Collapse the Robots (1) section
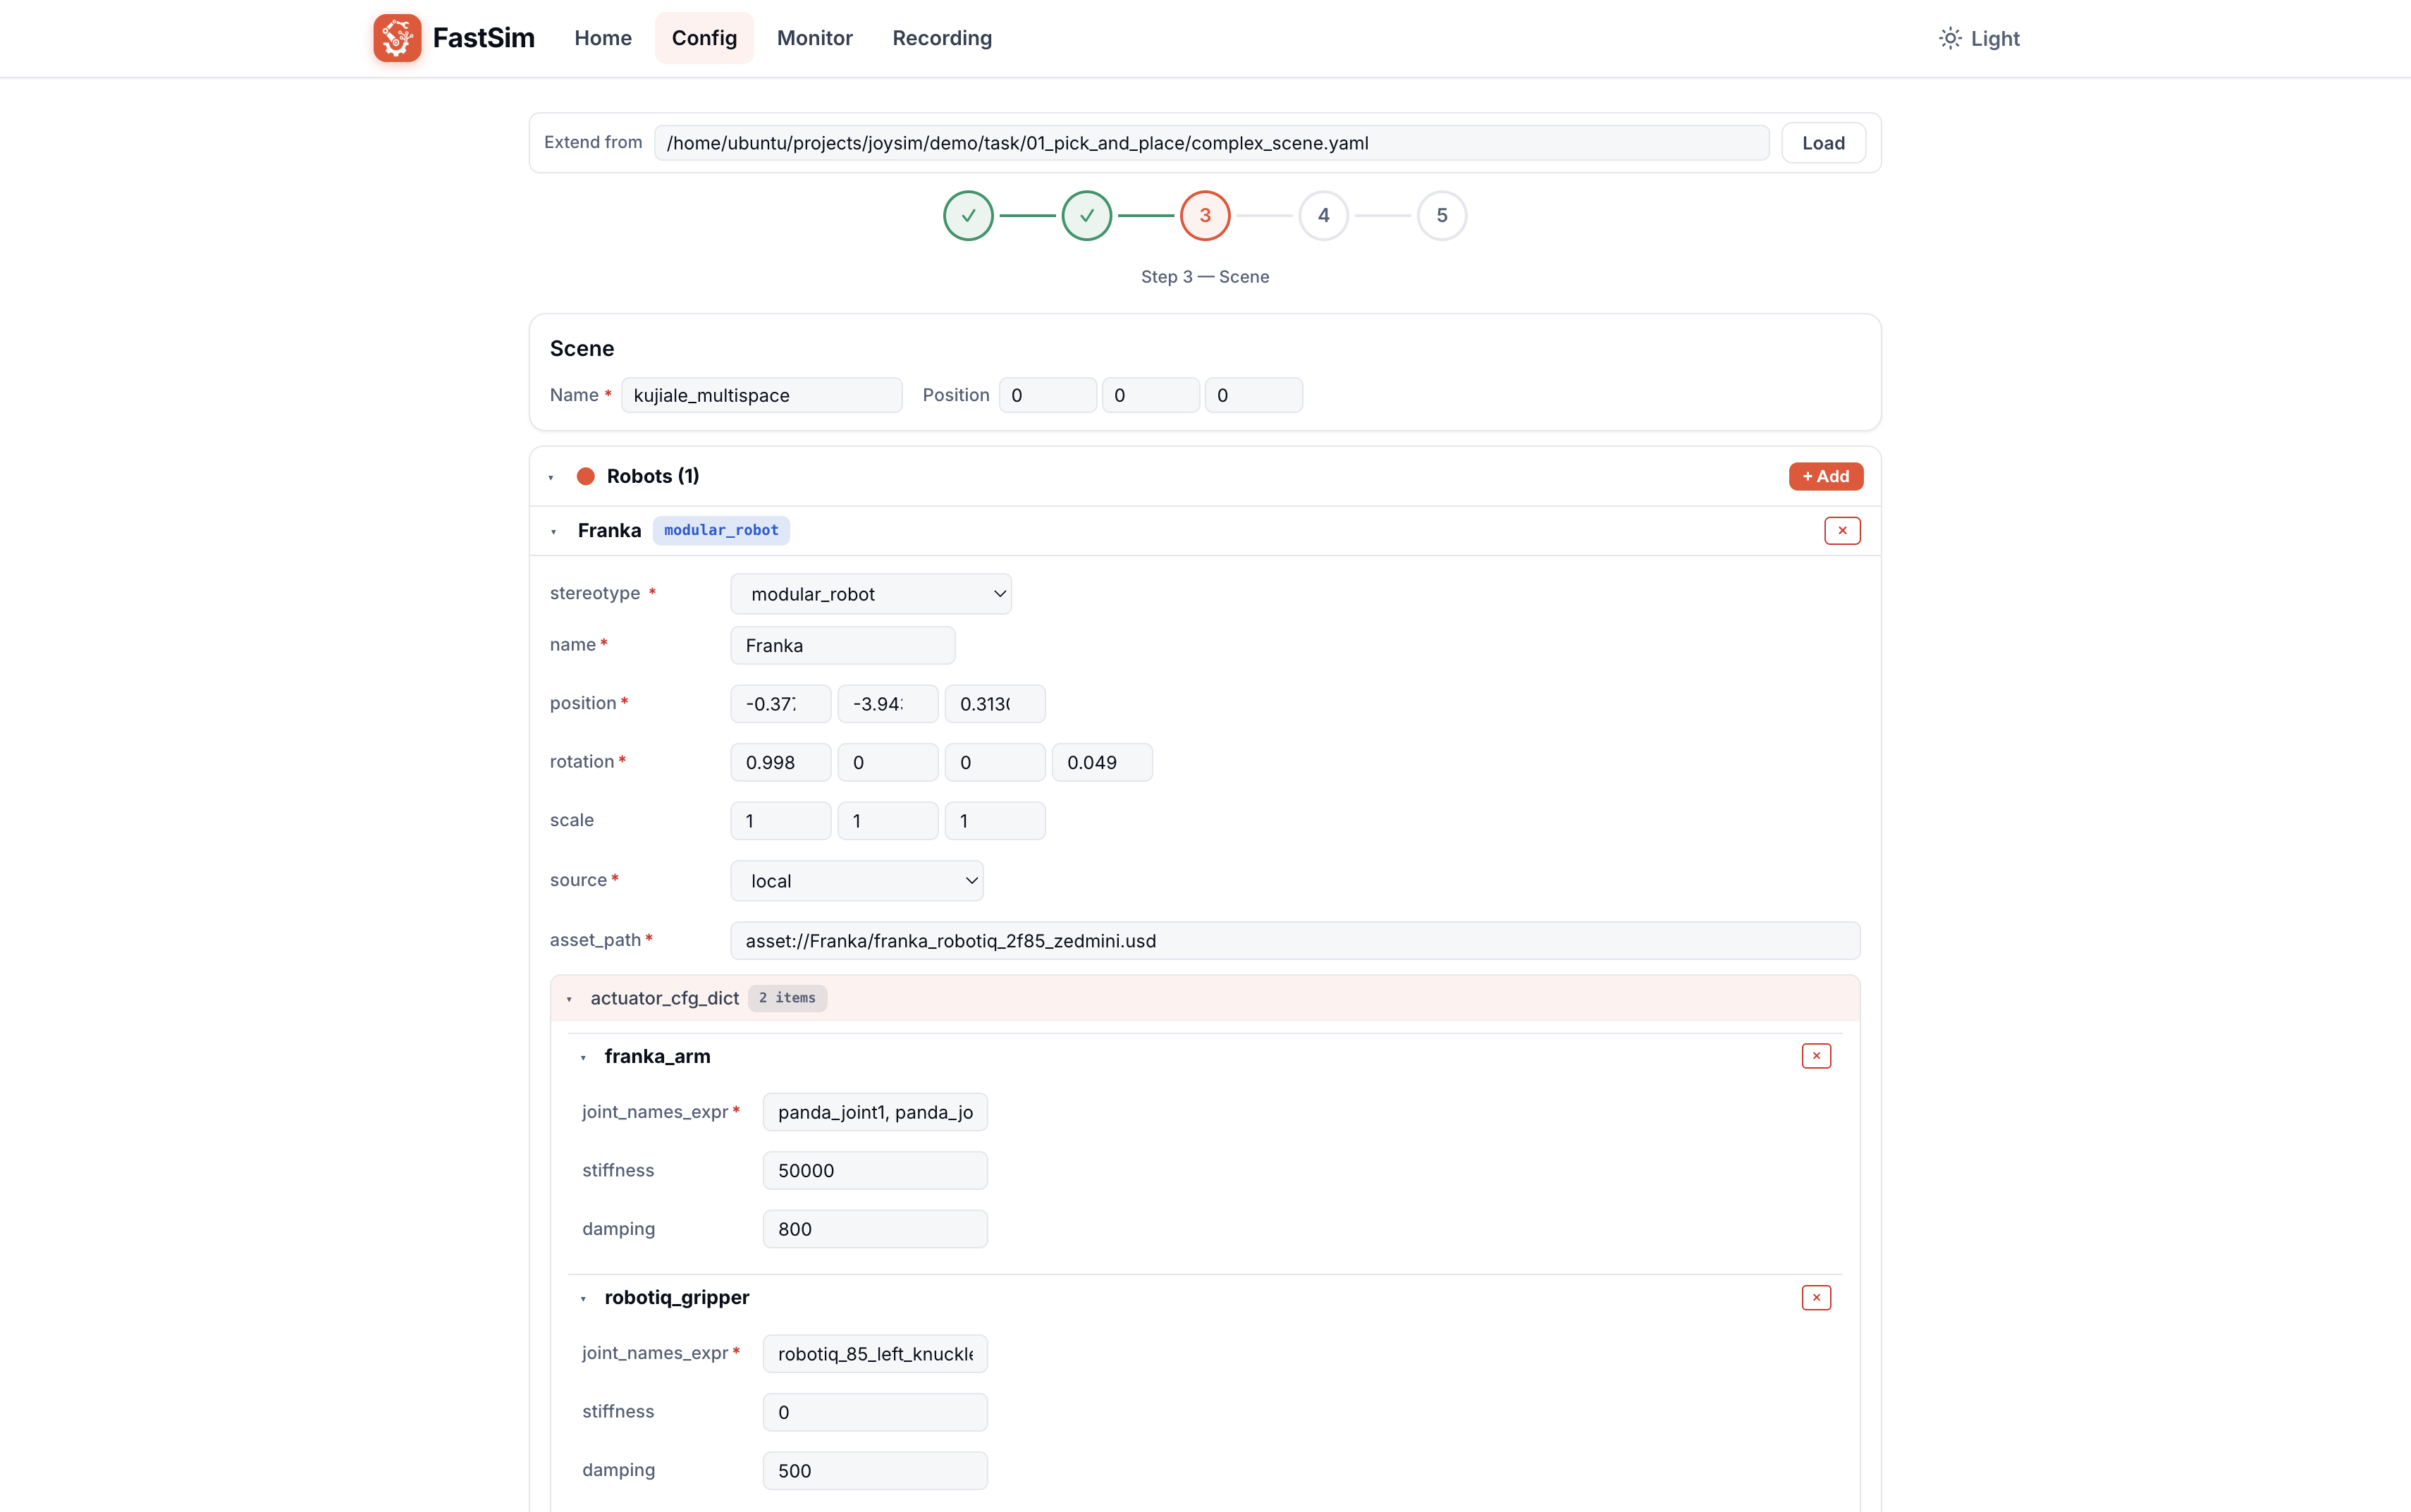Screen dimensions: 2411x1512 (551, 477)
